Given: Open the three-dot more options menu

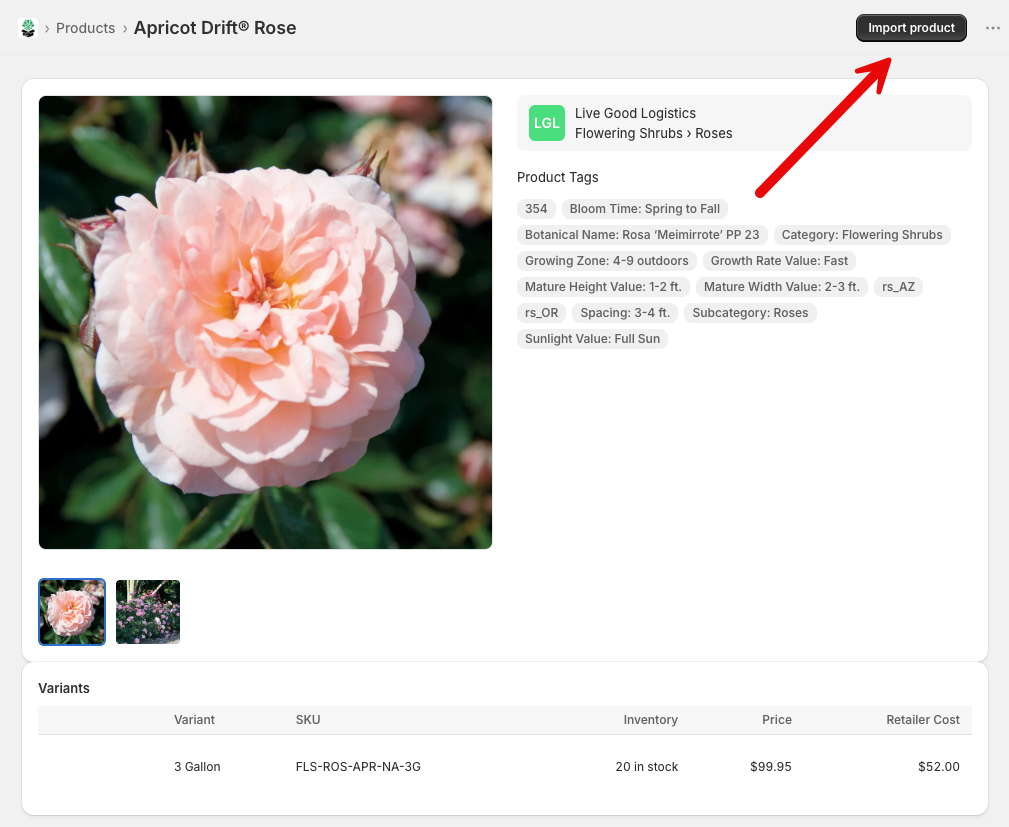Looking at the screenshot, I should (992, 28).
